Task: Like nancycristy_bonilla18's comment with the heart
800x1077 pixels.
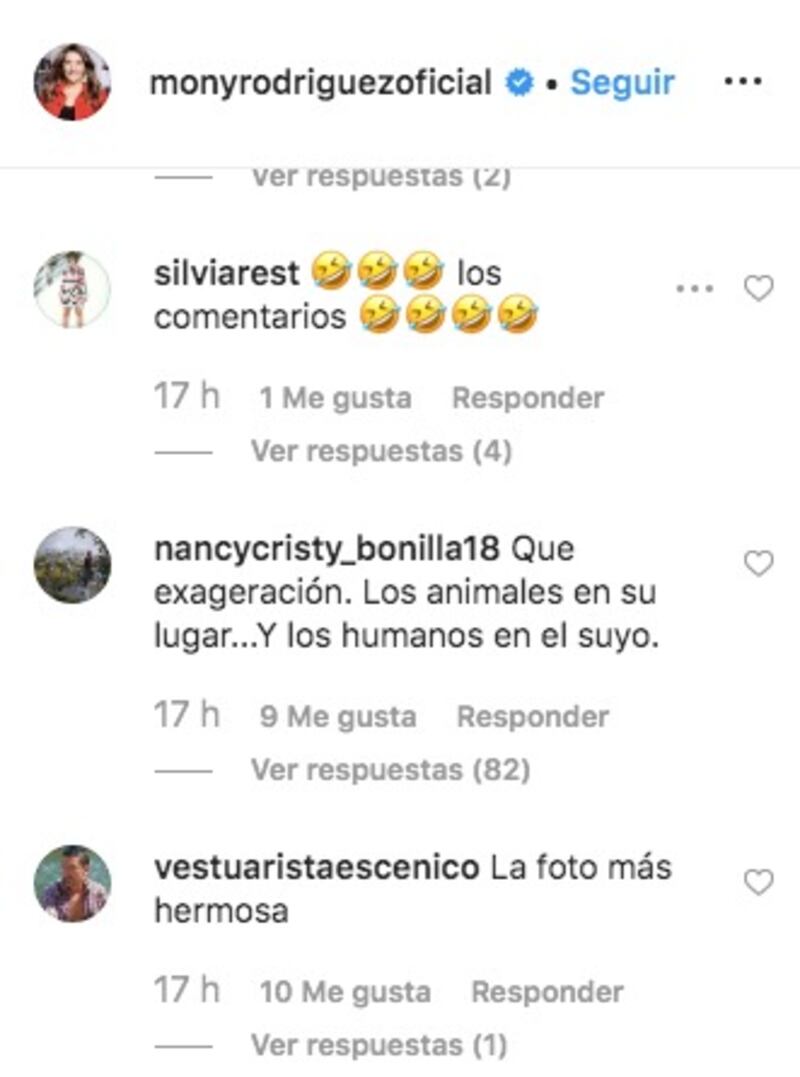Action: 759,564
